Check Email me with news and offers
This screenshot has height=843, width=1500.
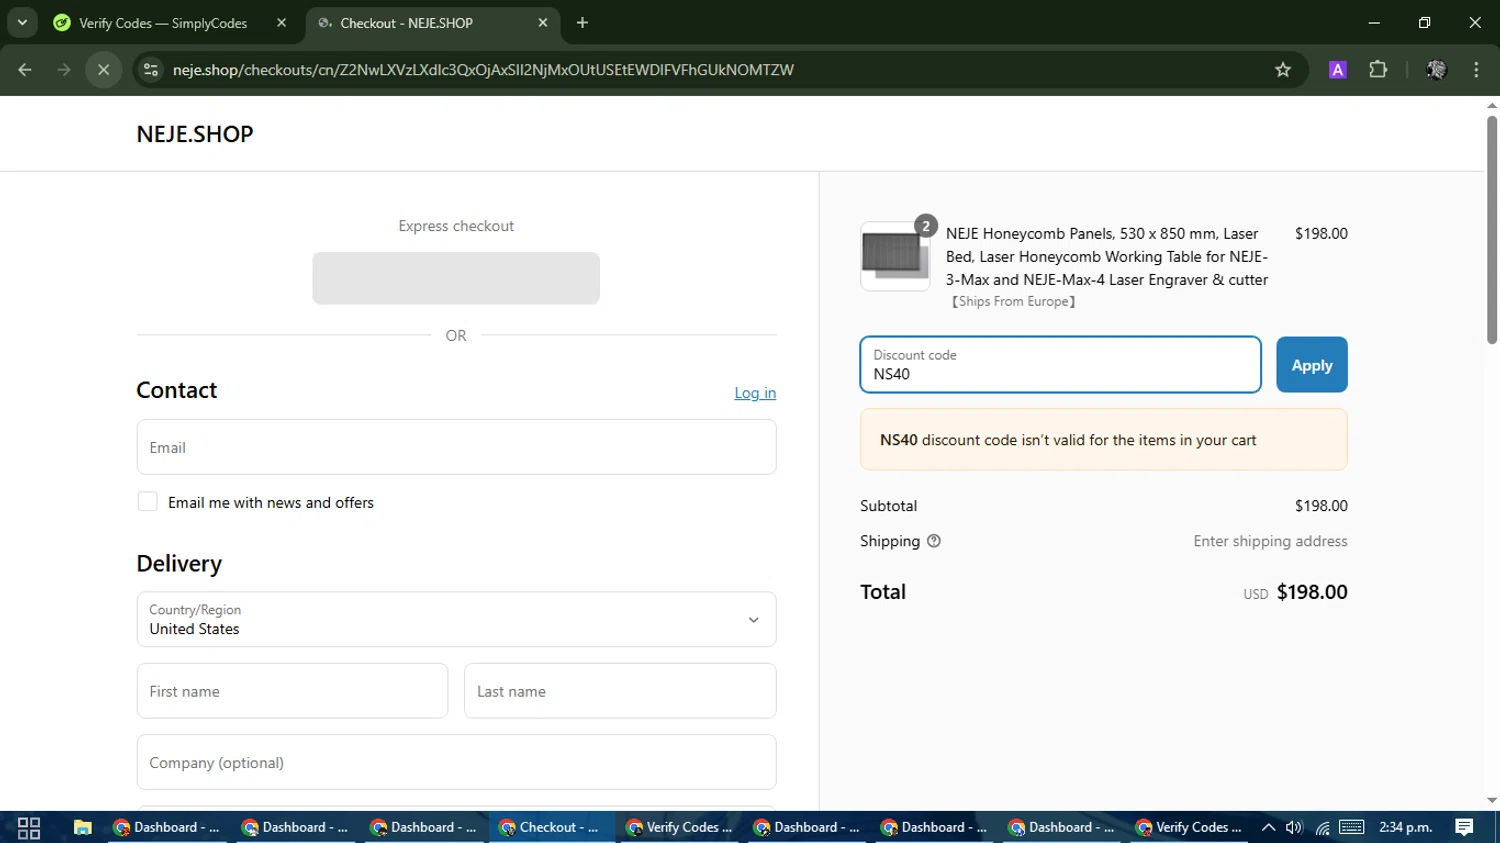[148, 502]
